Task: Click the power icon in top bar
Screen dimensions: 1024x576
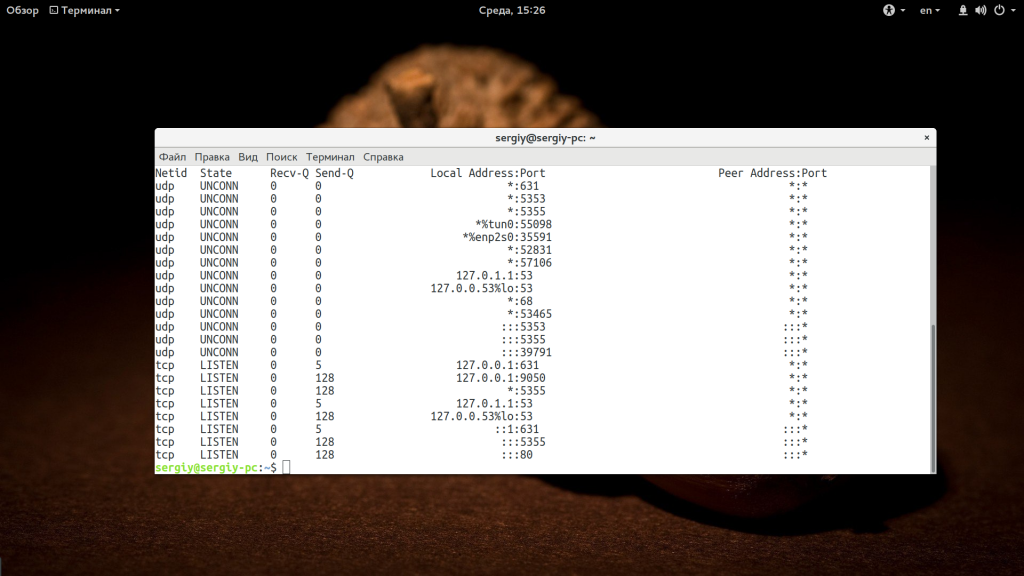Action: [x=997, y=10]
